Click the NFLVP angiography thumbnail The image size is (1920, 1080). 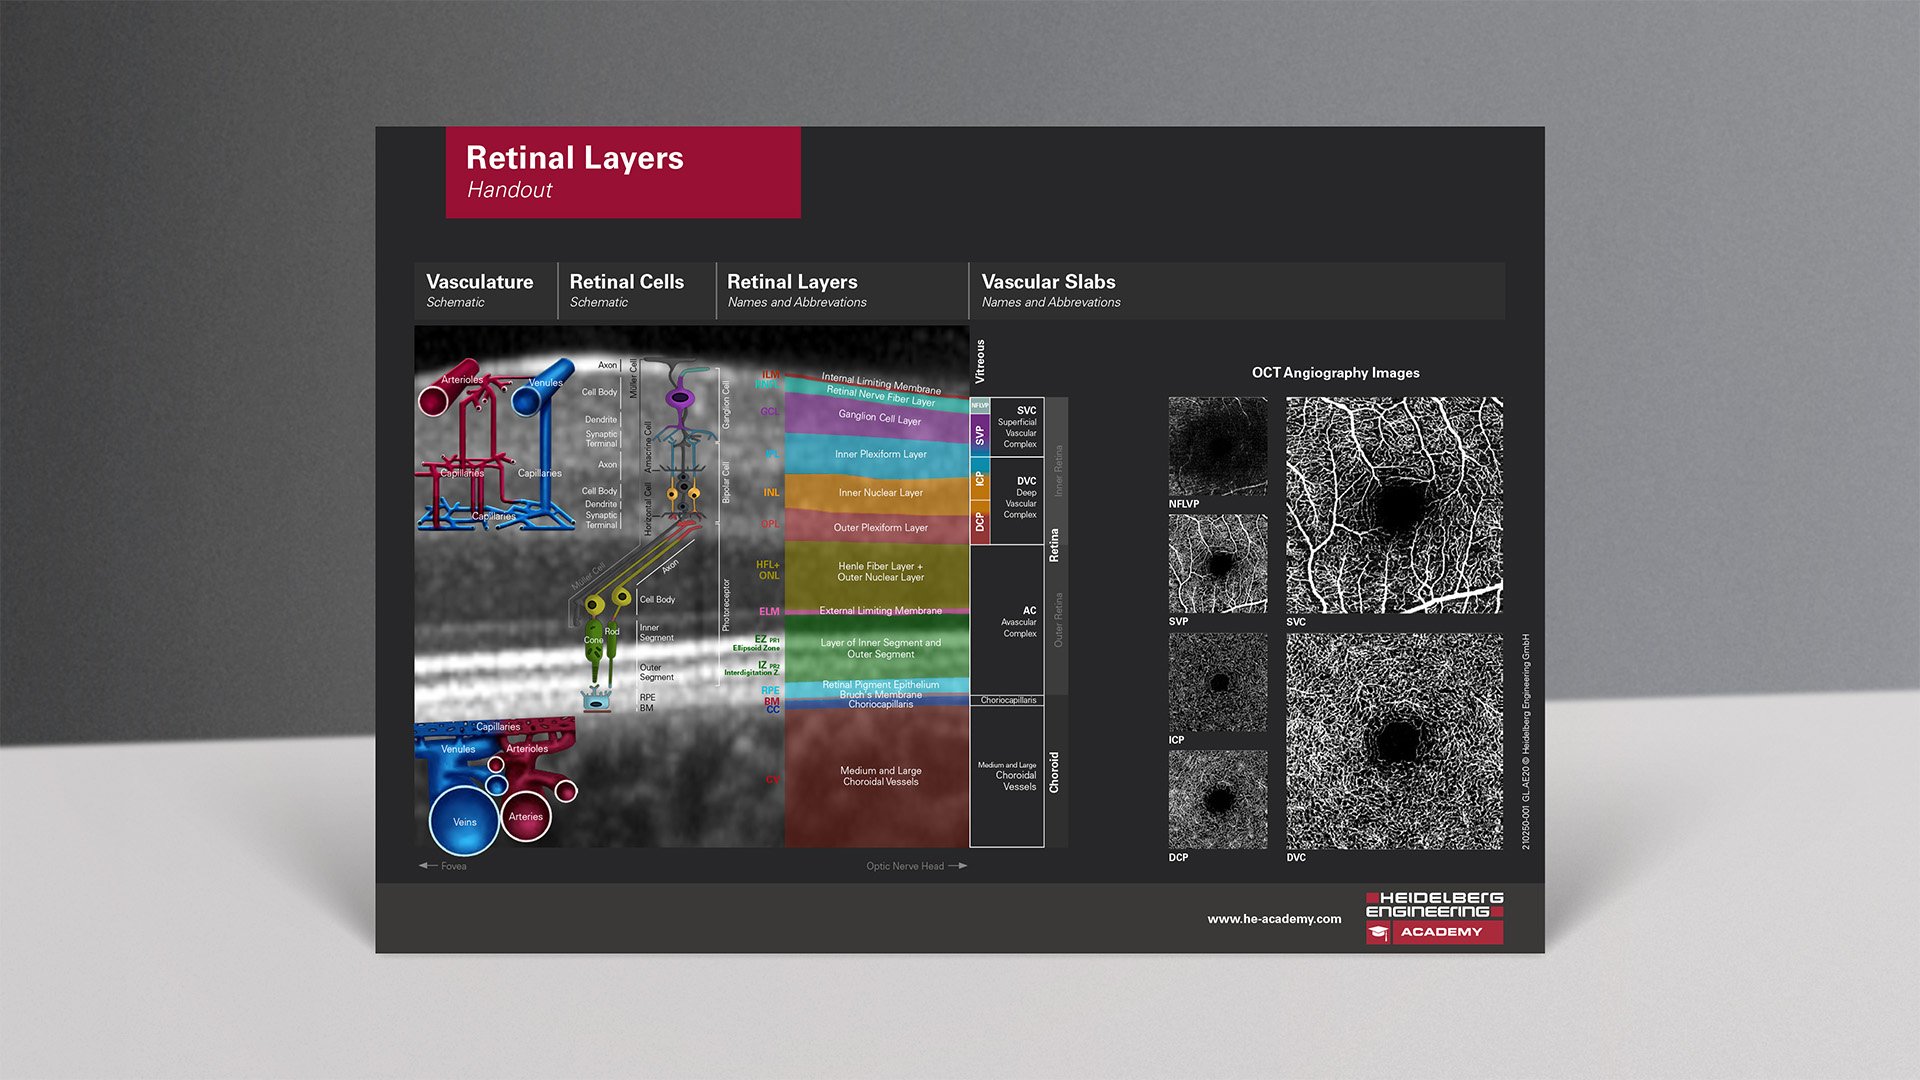click(x=1217, y=446)
